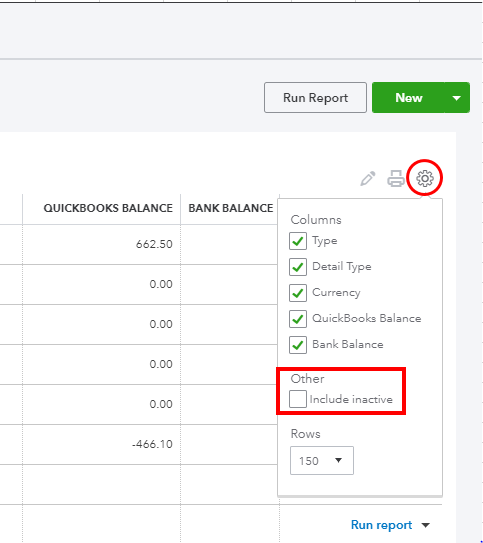Open the Rows 150 dropdown
483x543 pixels.
322,461
